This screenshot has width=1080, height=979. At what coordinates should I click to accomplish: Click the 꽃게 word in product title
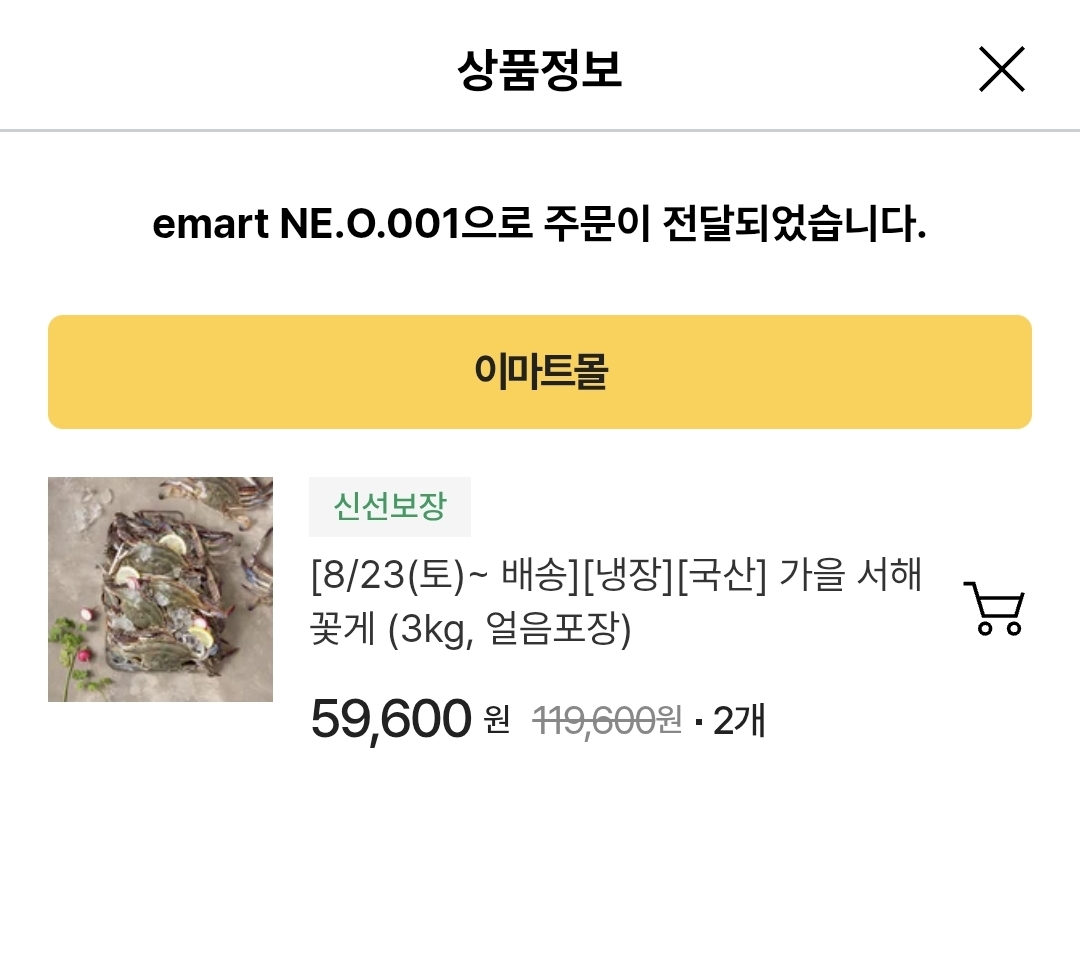342,631
